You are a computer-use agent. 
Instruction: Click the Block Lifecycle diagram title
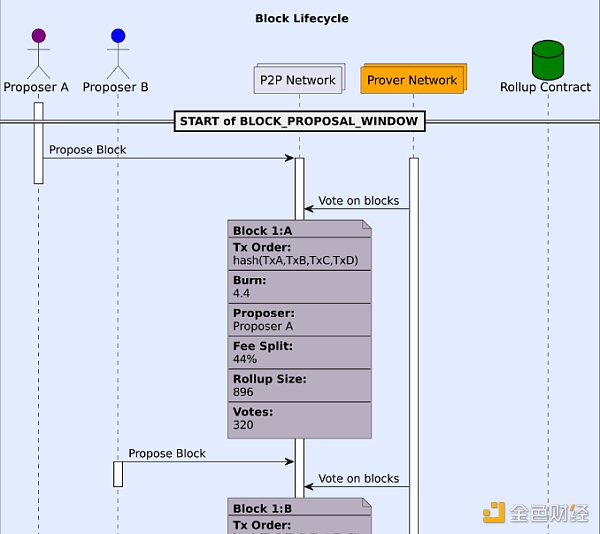301,18
